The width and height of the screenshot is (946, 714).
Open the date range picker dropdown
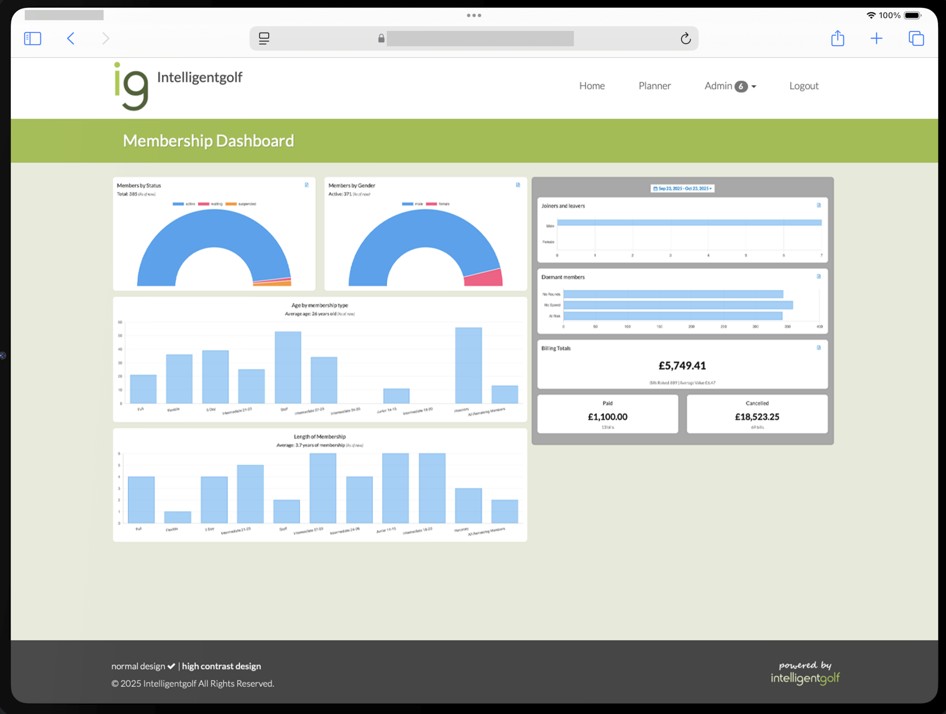[682, 188]
